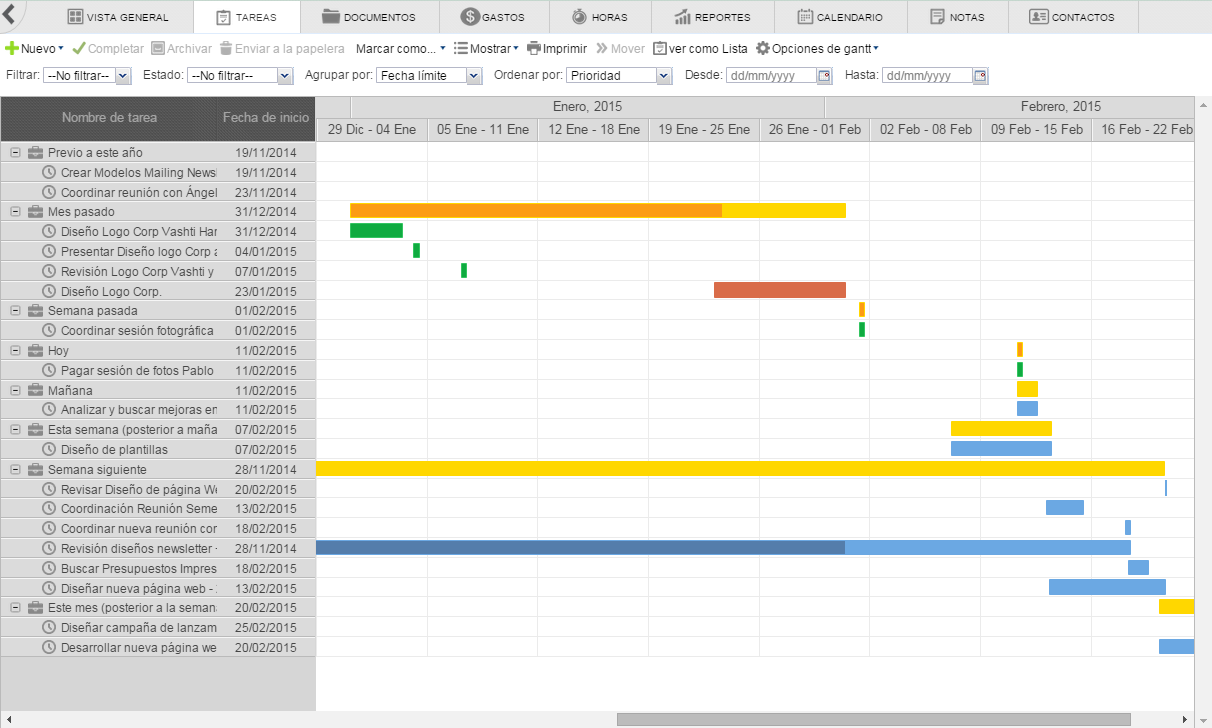Open the Estado filter dropdown
1212x728 pixels.
pos(284,76)
